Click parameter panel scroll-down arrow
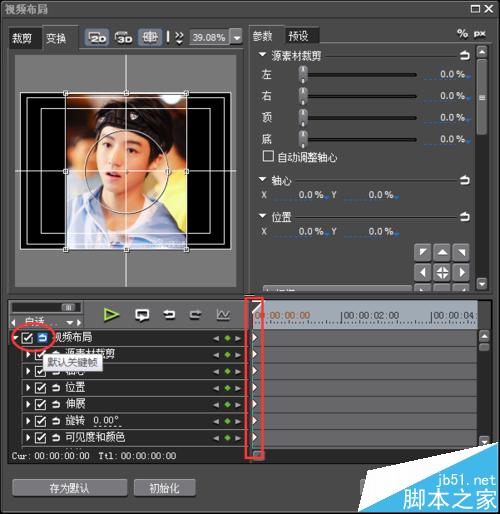The height and width of the screenshot is (514, 500). tap(482, 283)
